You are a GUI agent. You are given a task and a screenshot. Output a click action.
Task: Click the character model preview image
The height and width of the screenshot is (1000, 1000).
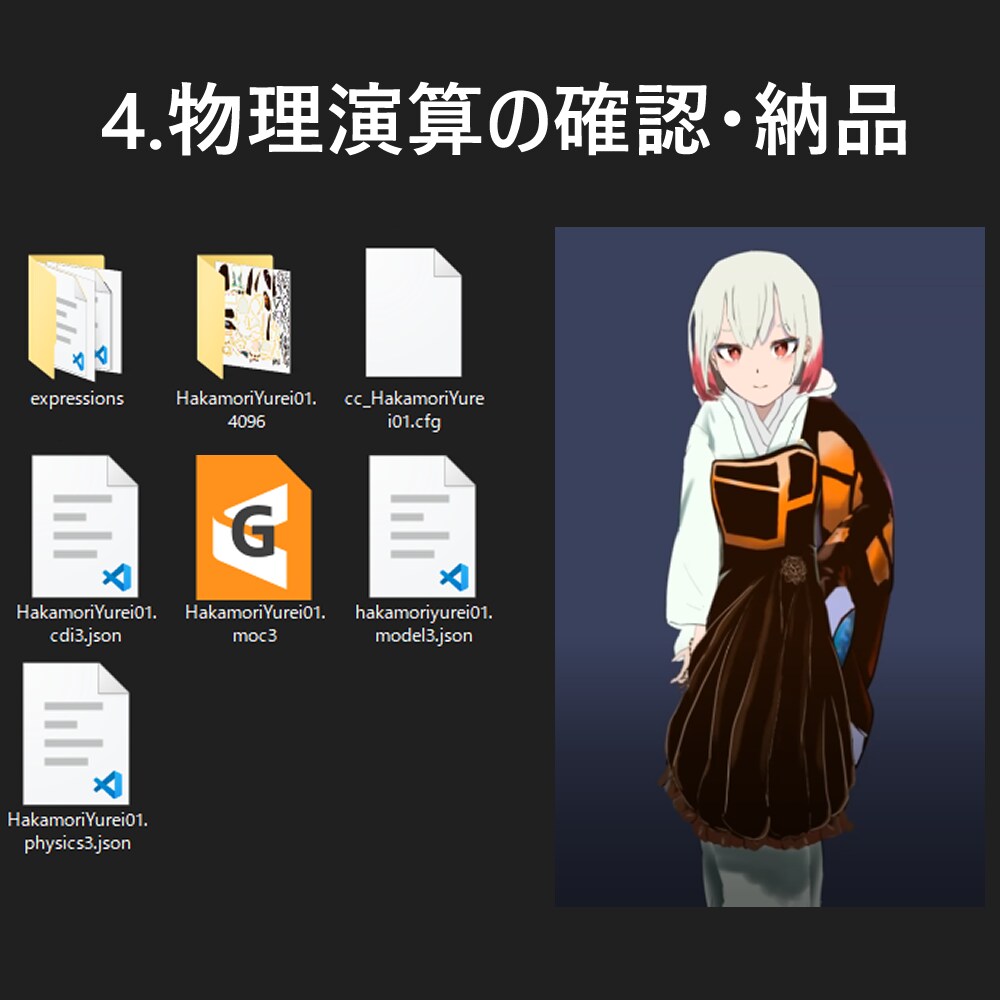770,567
